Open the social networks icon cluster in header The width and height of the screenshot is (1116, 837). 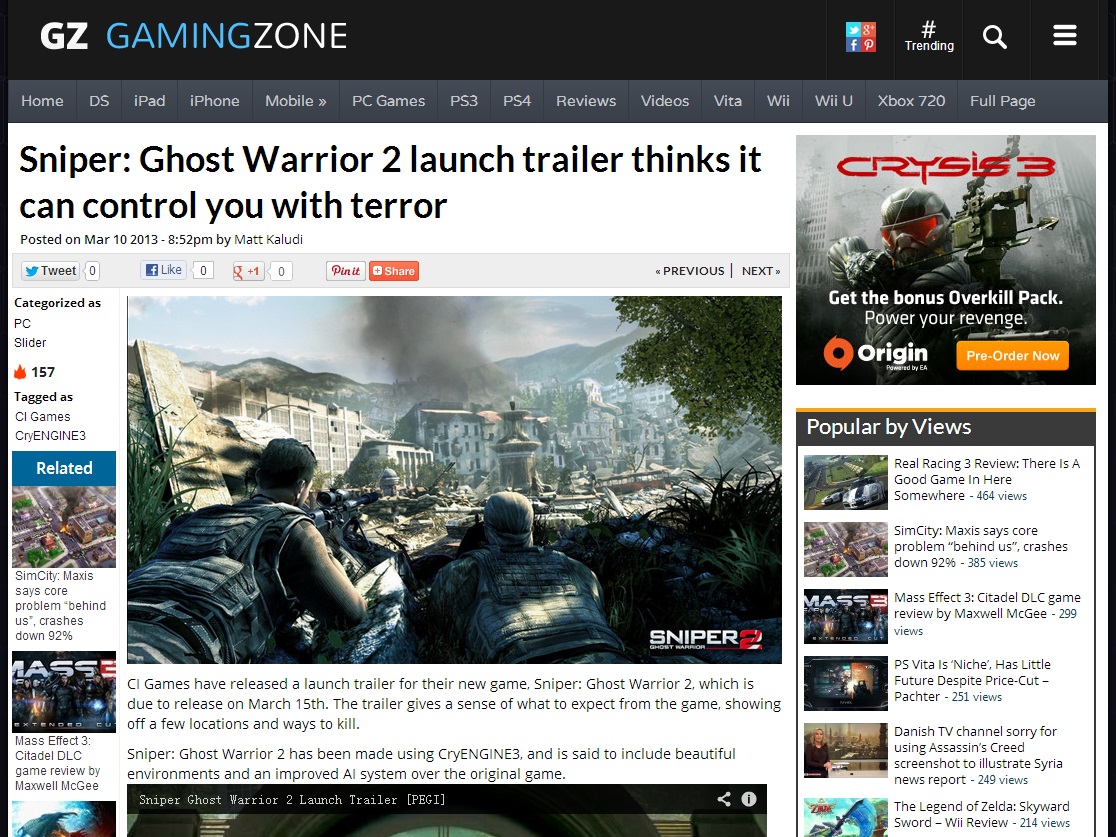click(860, 37)
